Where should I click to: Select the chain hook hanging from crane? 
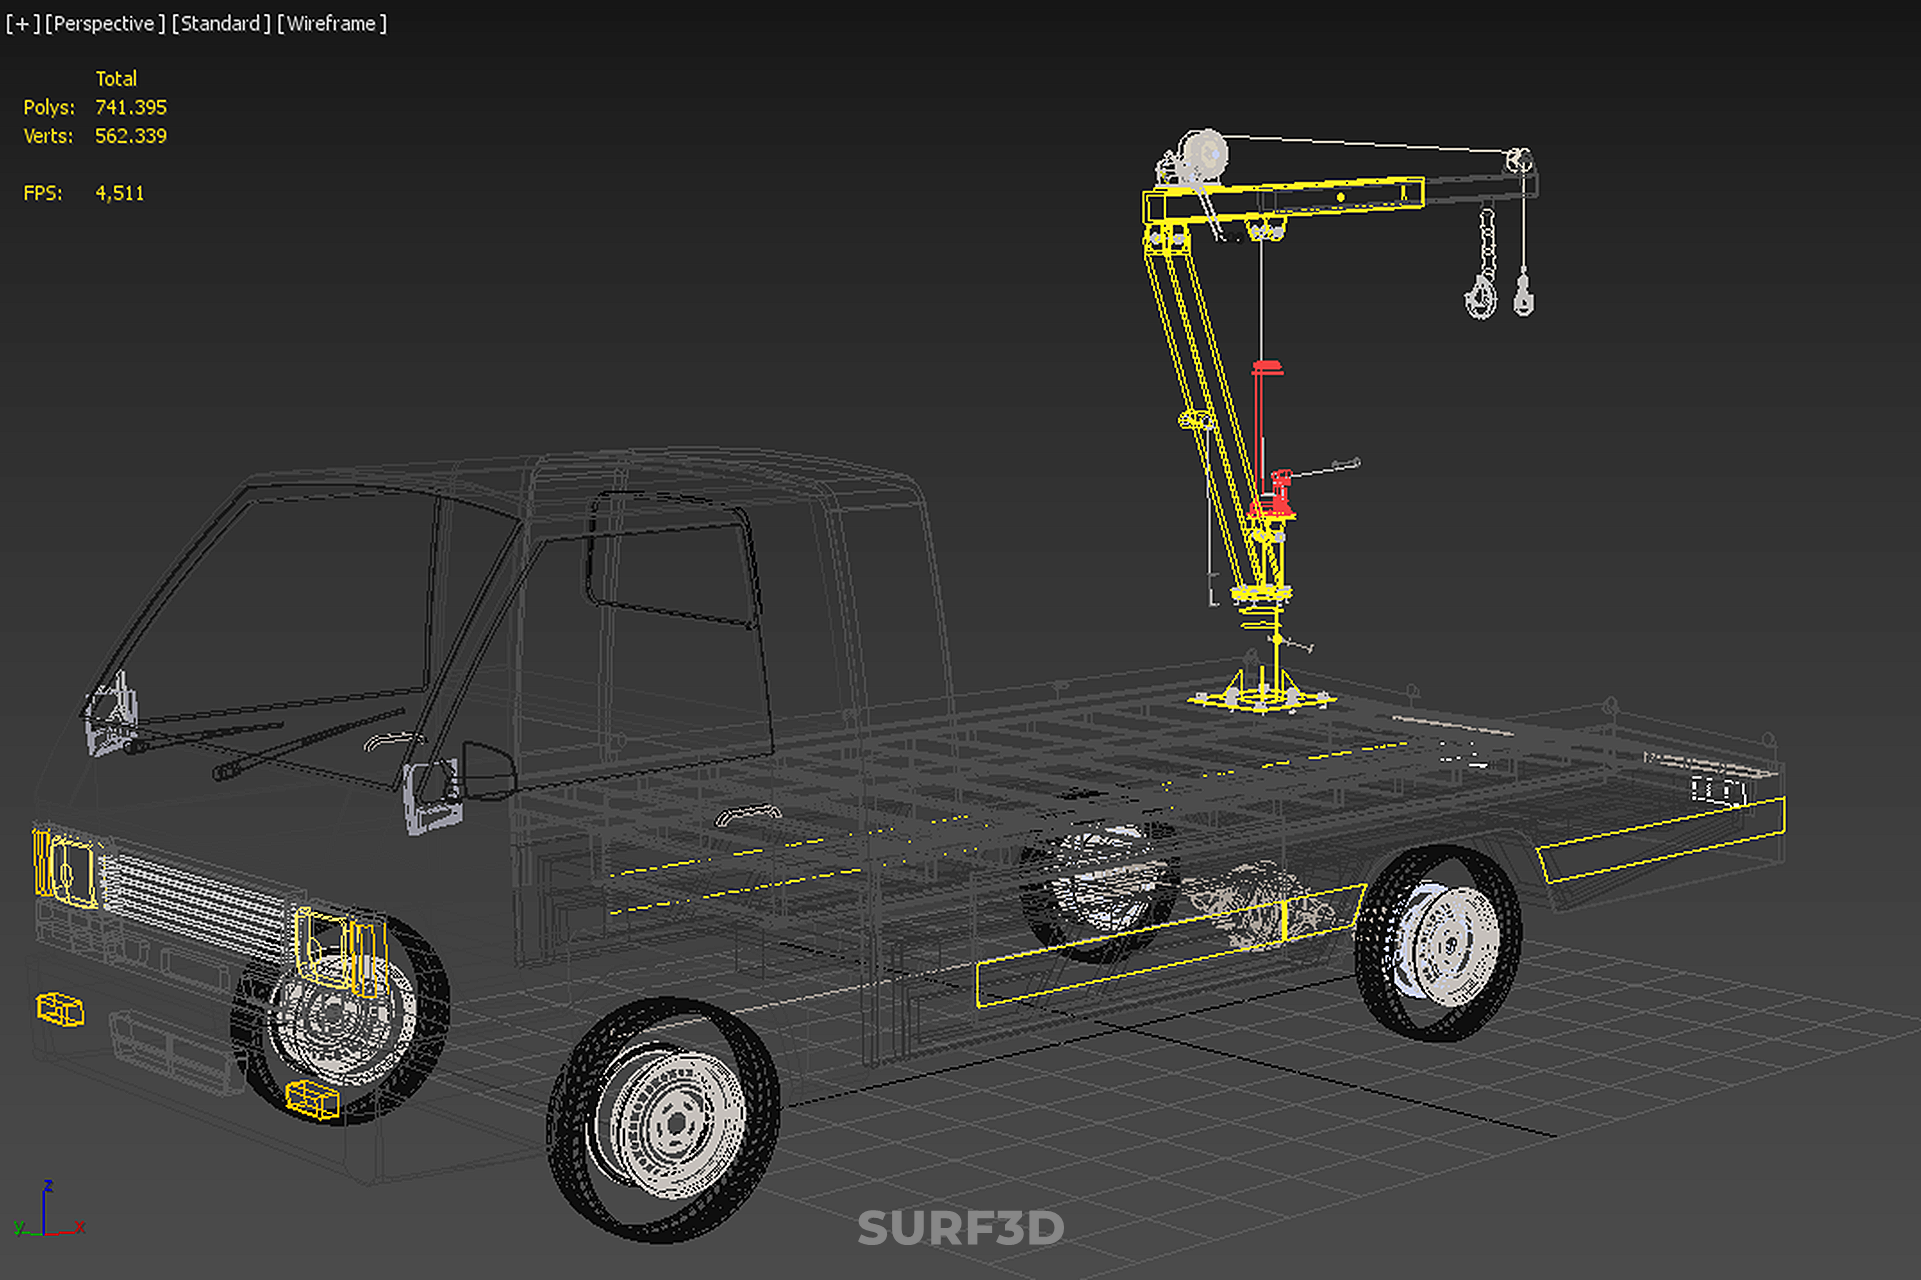click(1481, 293)
